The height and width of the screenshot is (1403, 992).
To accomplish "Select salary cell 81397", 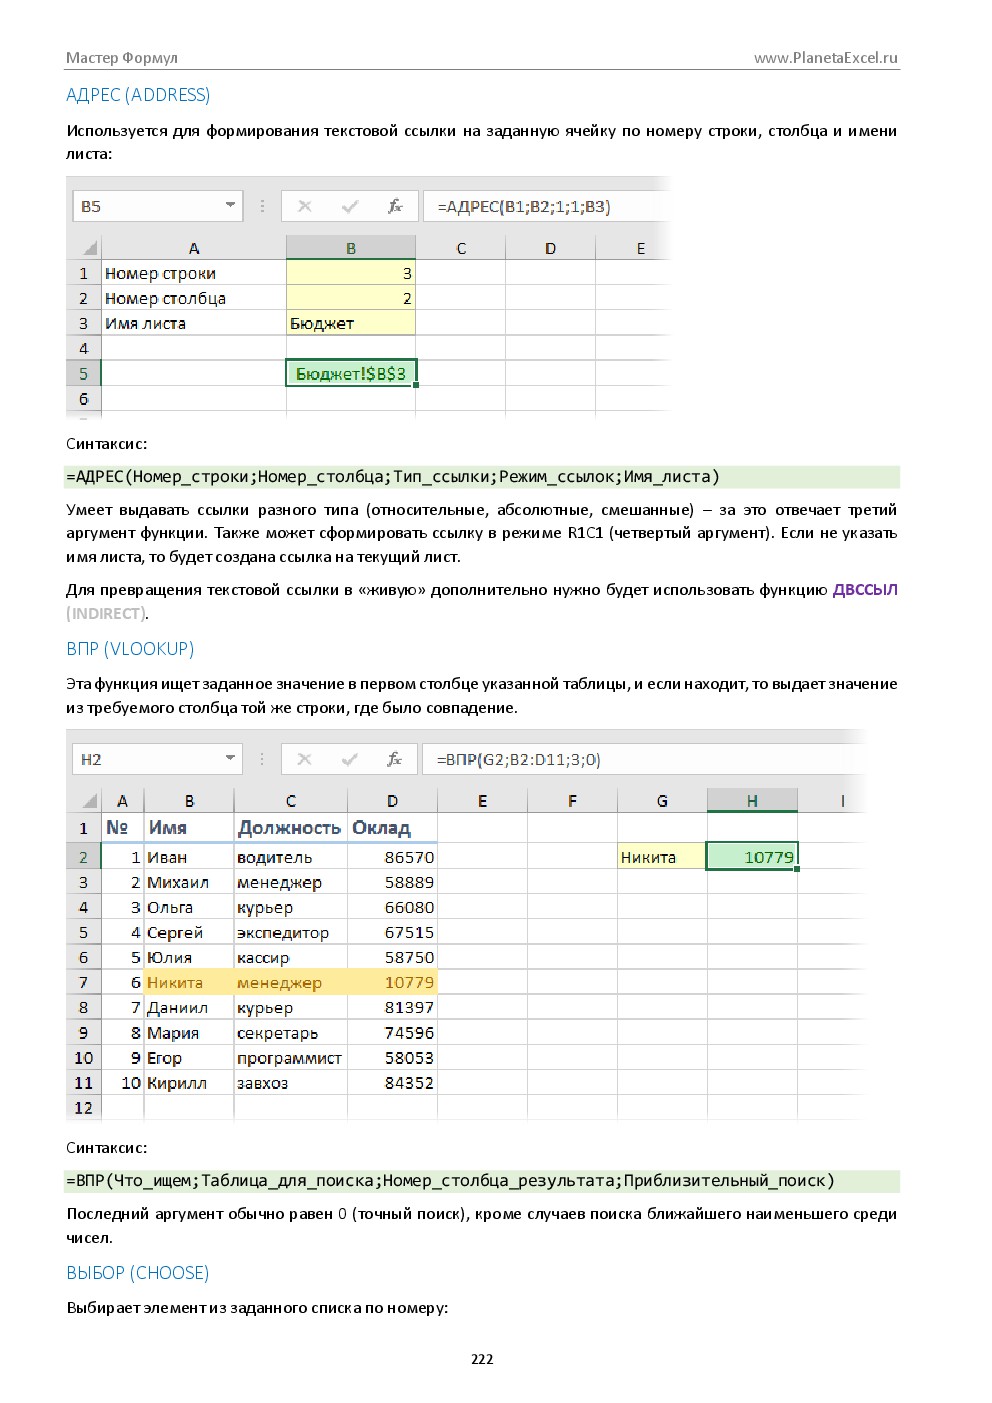I will pyautogui.click(x=392, y=1007).
